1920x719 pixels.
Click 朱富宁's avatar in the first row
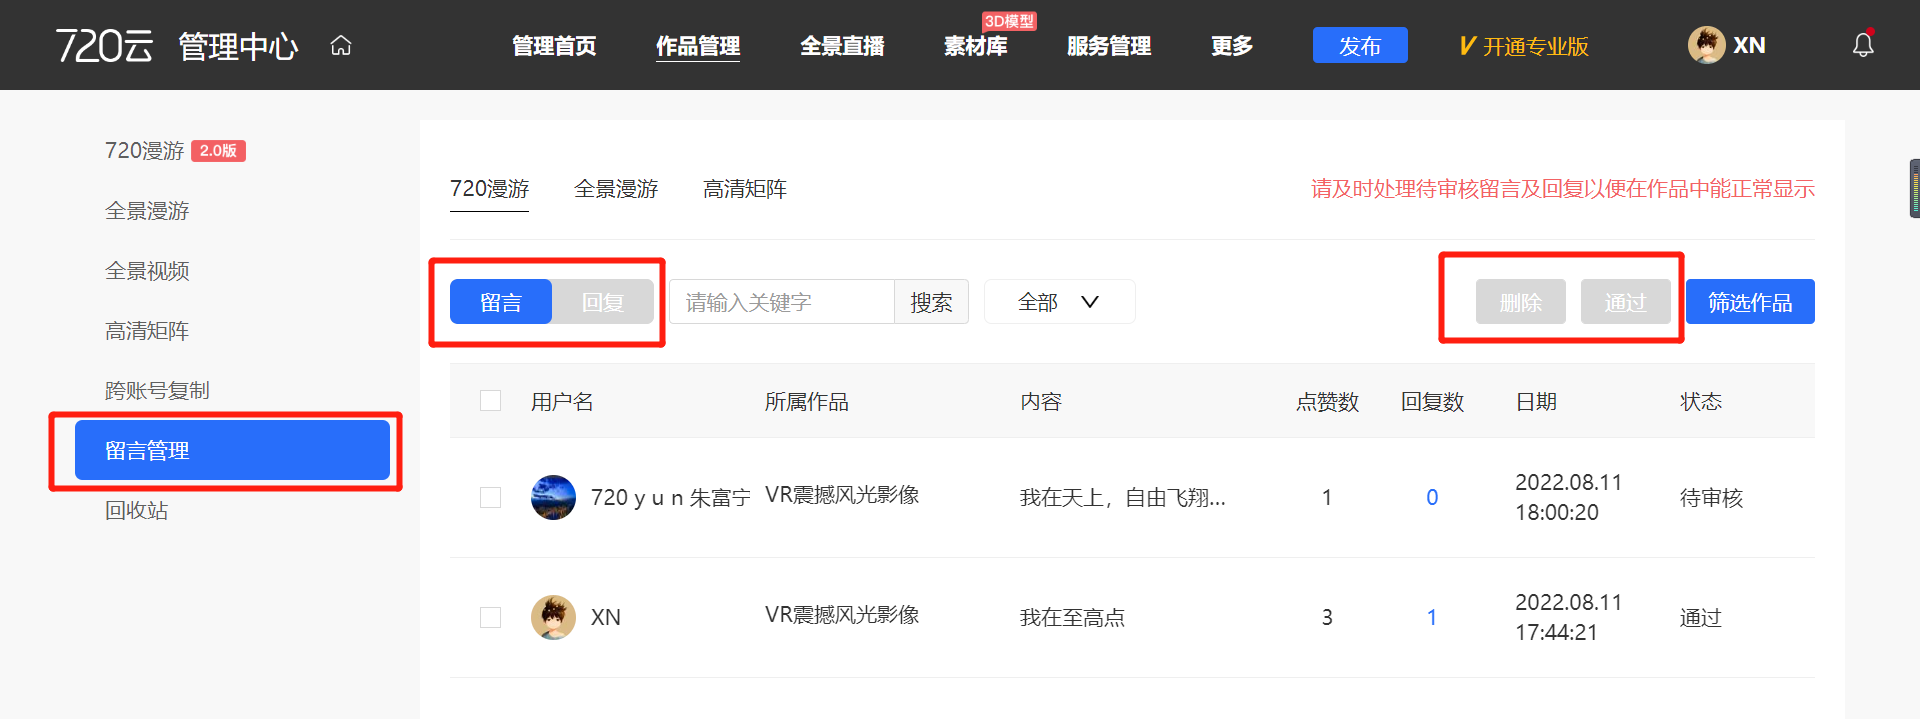(553, 497)
